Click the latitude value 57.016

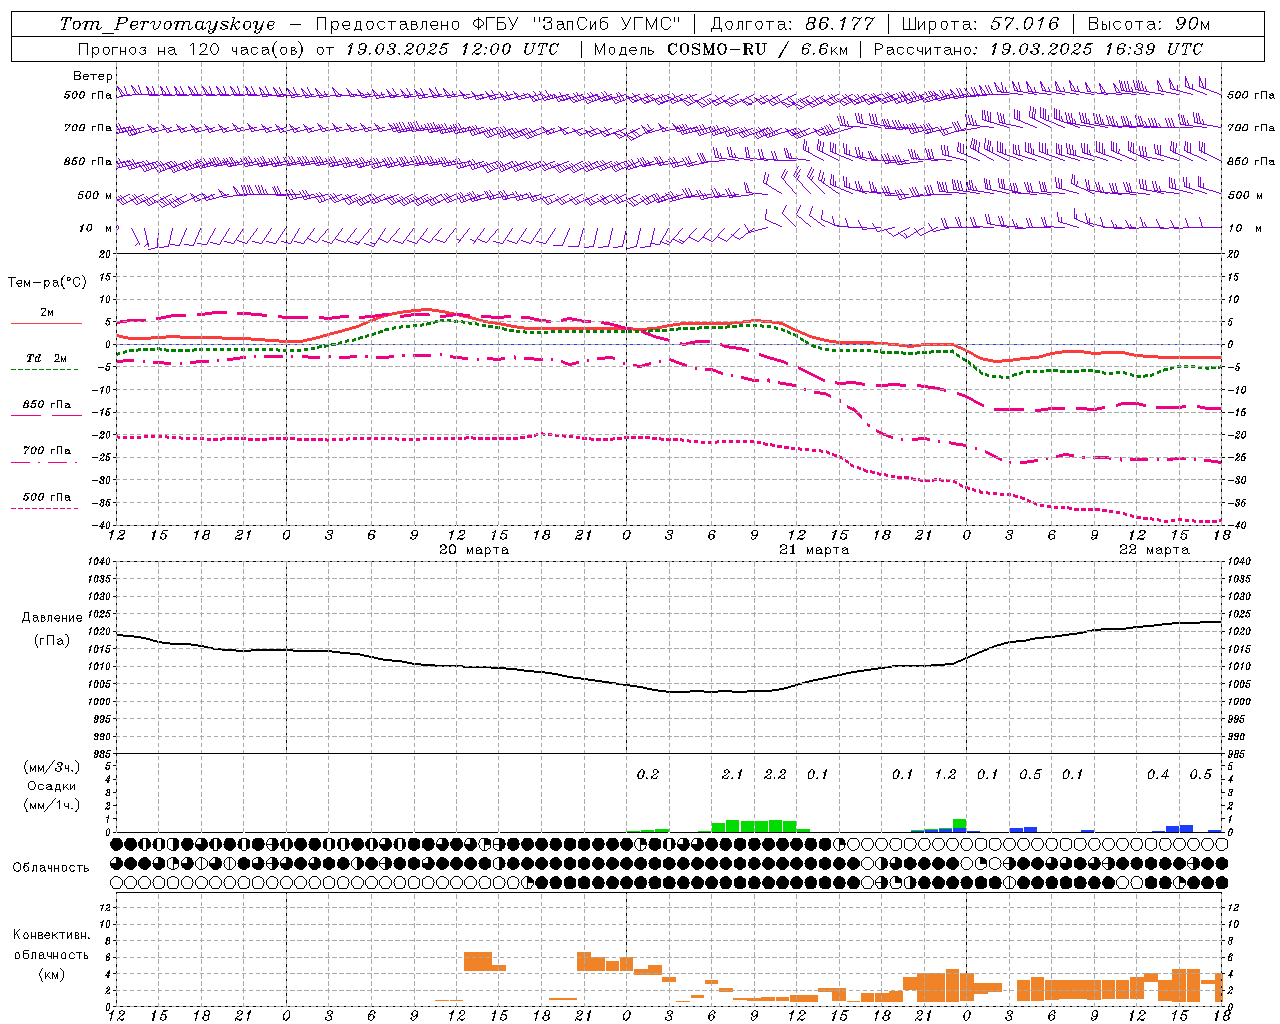pyautogui.click(x=1025, y=24)
